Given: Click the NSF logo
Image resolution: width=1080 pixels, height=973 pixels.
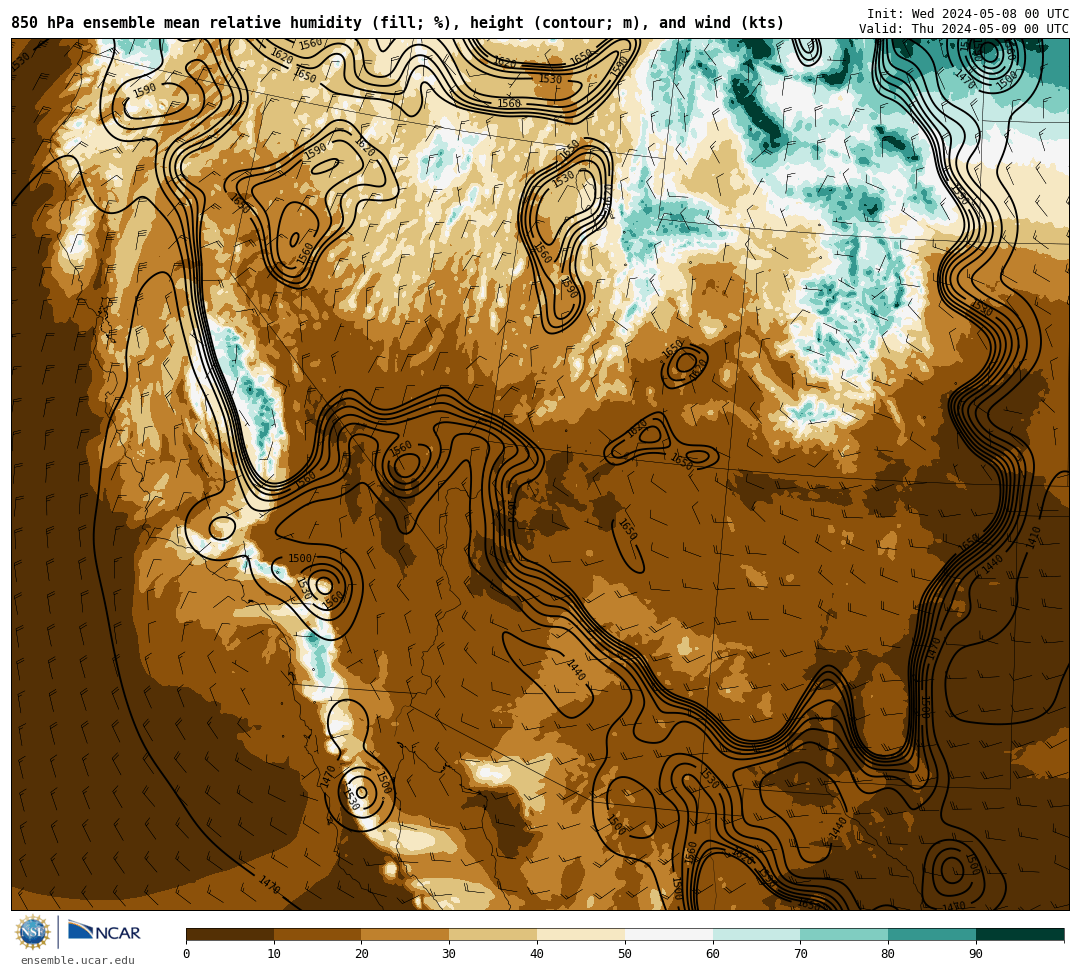Looking at the screenshot, I should [33, 932].
